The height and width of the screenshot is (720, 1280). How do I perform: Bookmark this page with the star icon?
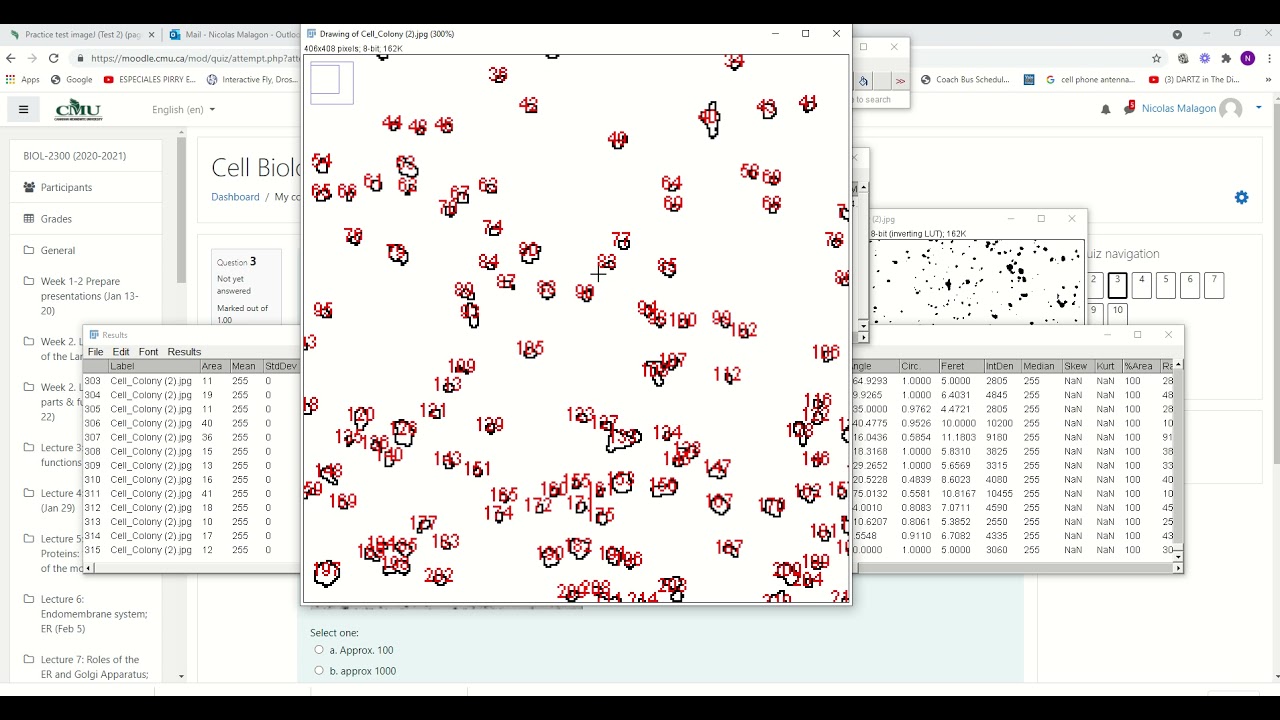point(1157,58)
